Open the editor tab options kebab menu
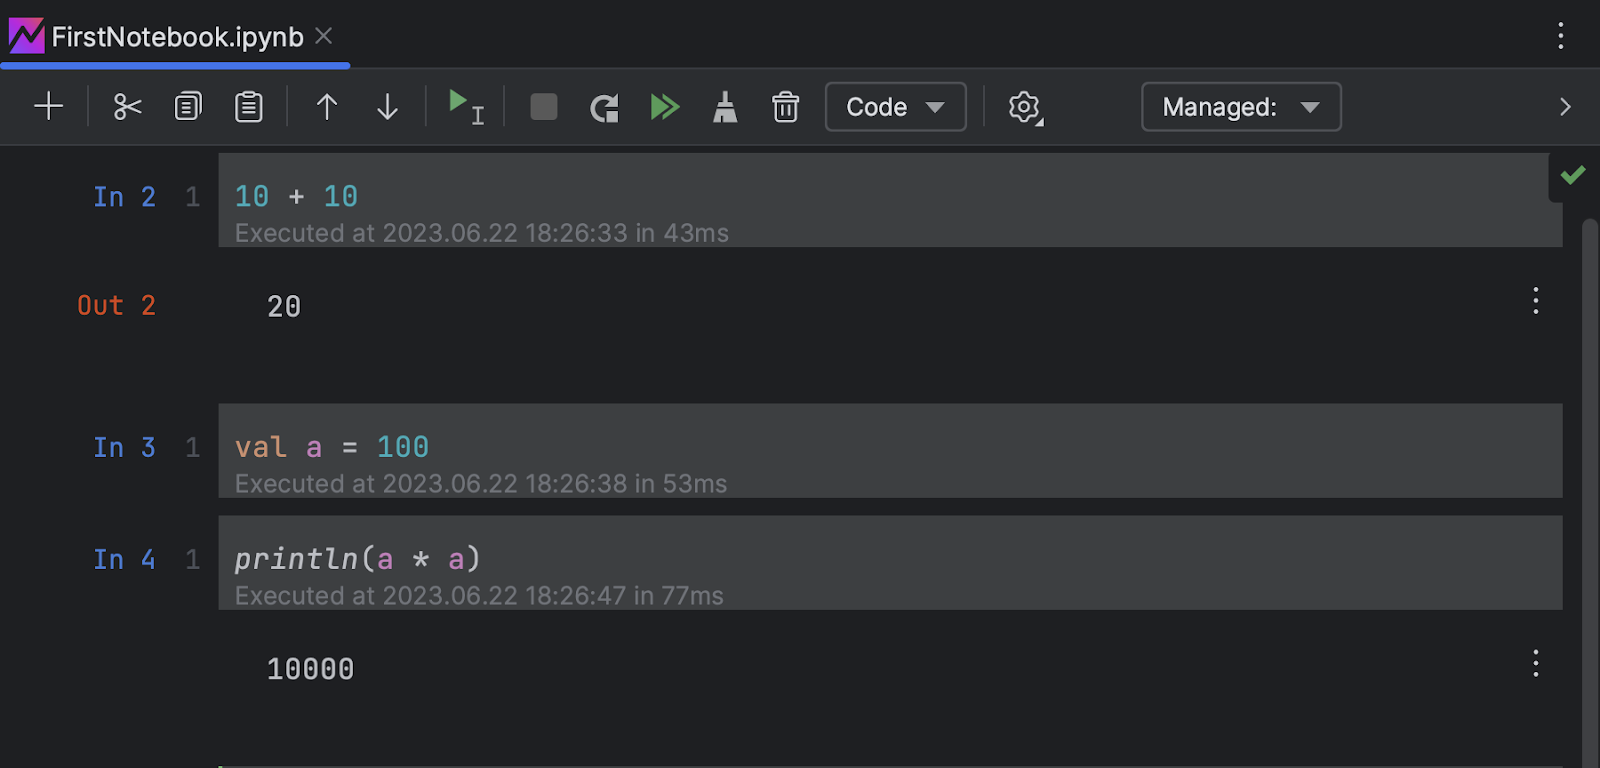1600x768 pixels. 1560,37
